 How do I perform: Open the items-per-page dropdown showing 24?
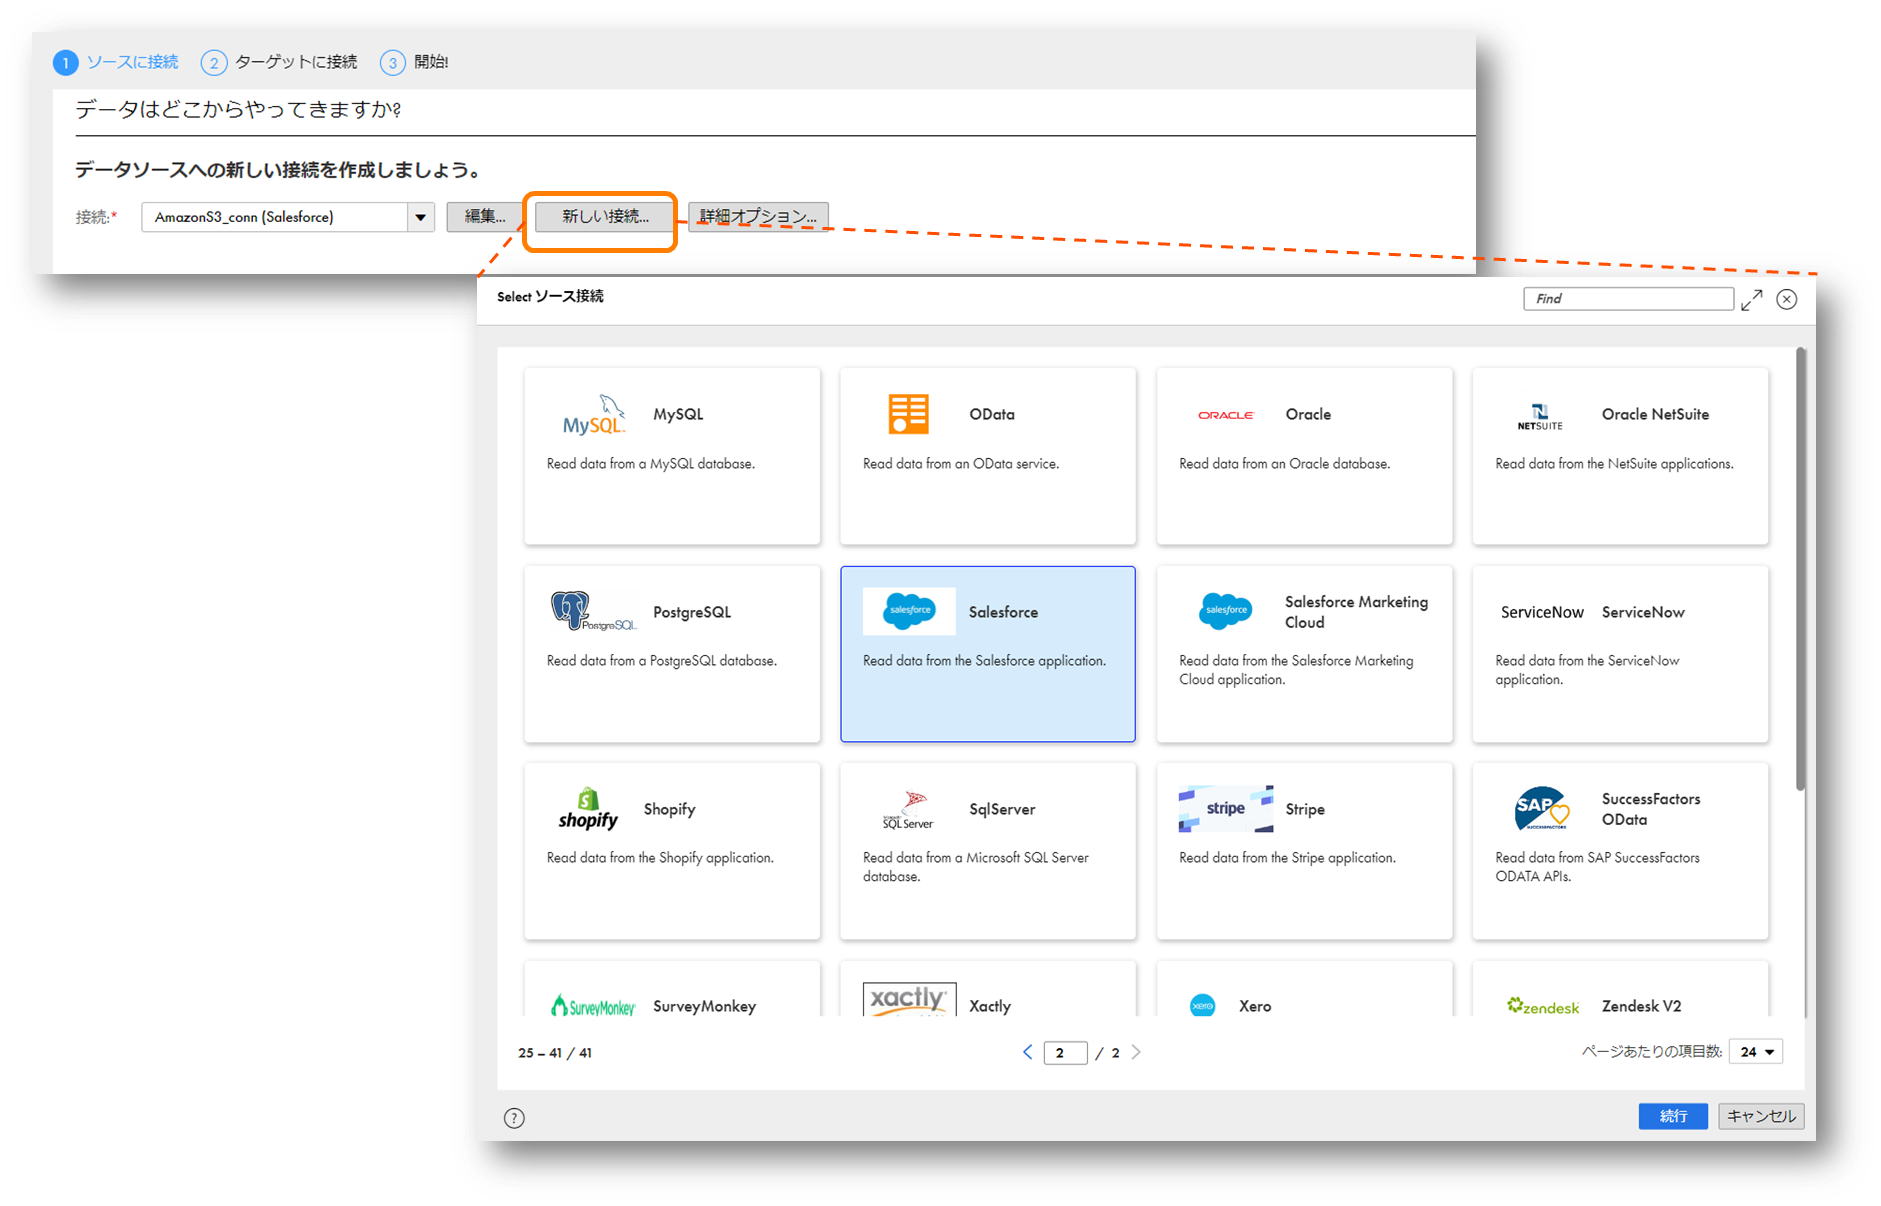1756,1052
